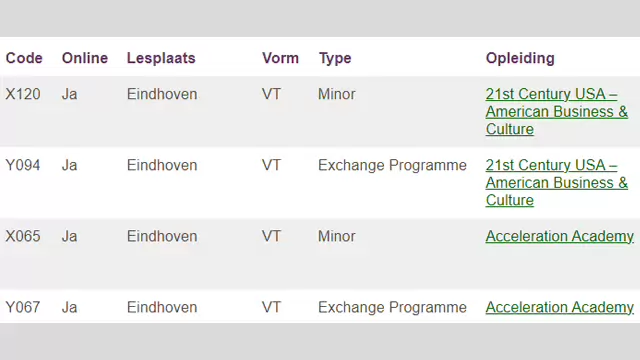
Task: Click the Type column header
Action: tap(335, 58)
